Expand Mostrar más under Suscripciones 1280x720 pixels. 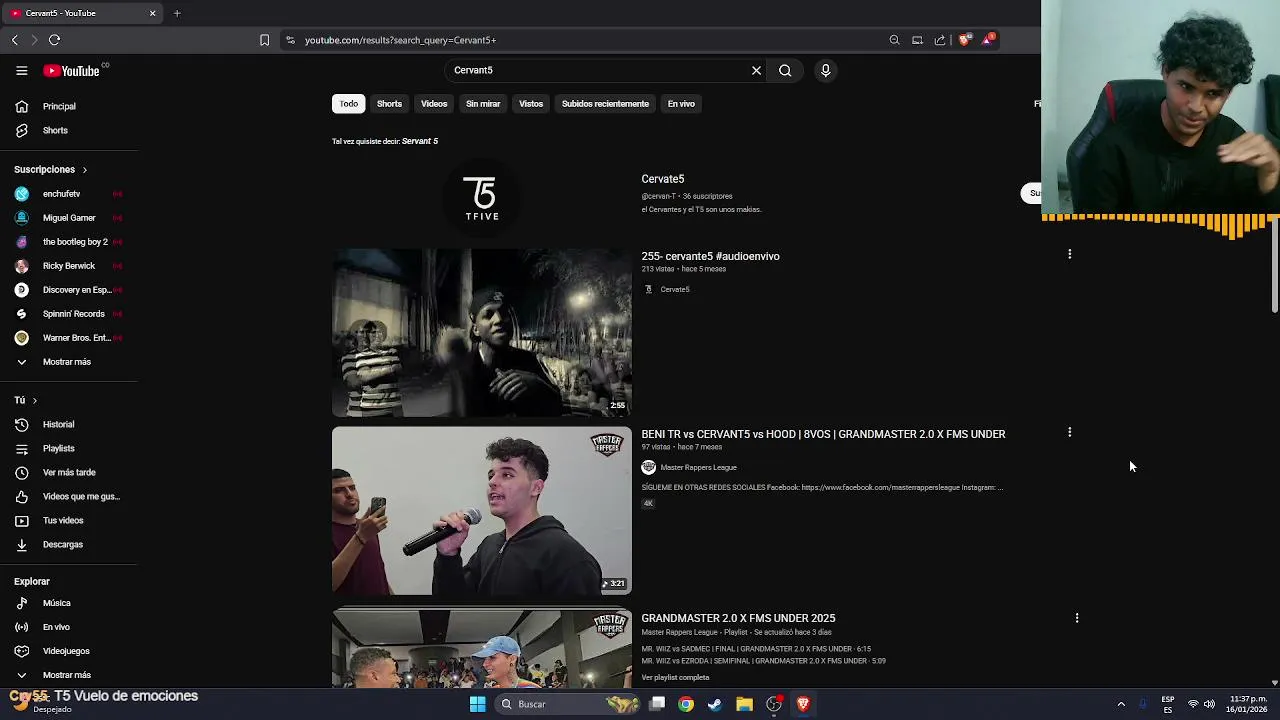69,362
